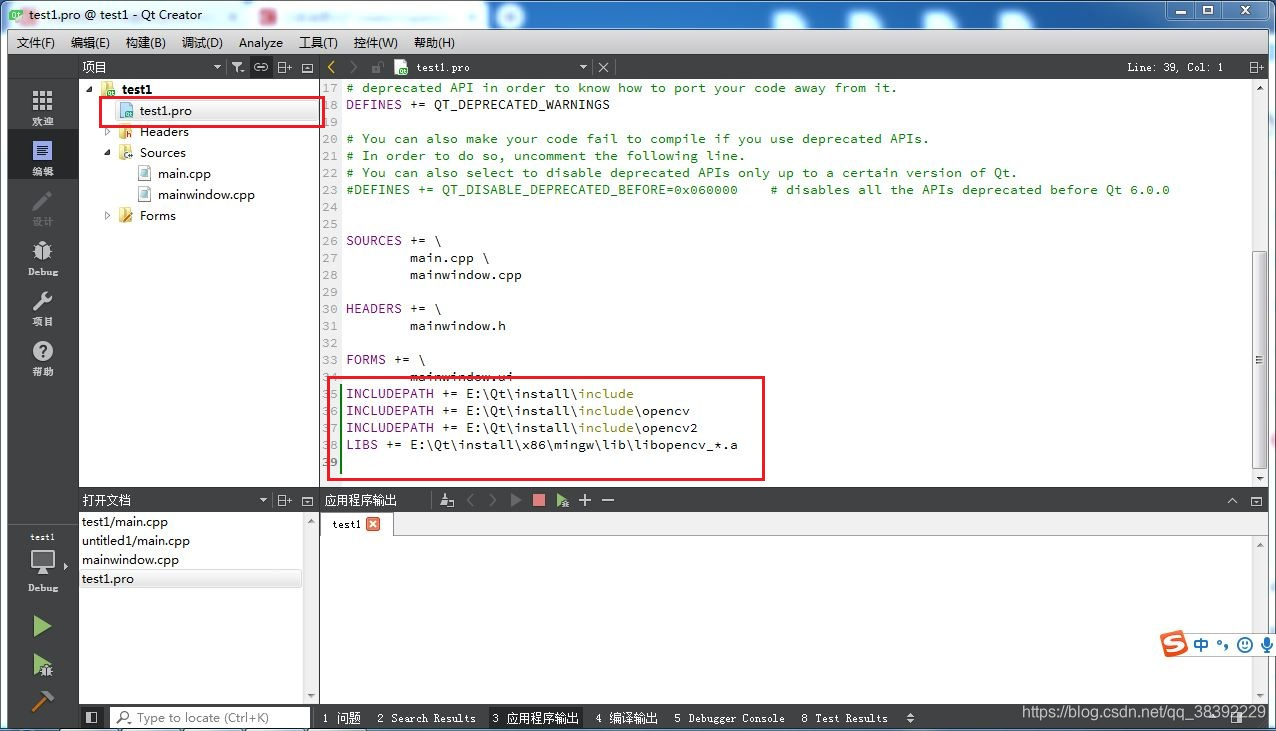Open the 帮助 (Help) mode
Viewport: 1276px width, 731px height.
(x=43, y=358)
